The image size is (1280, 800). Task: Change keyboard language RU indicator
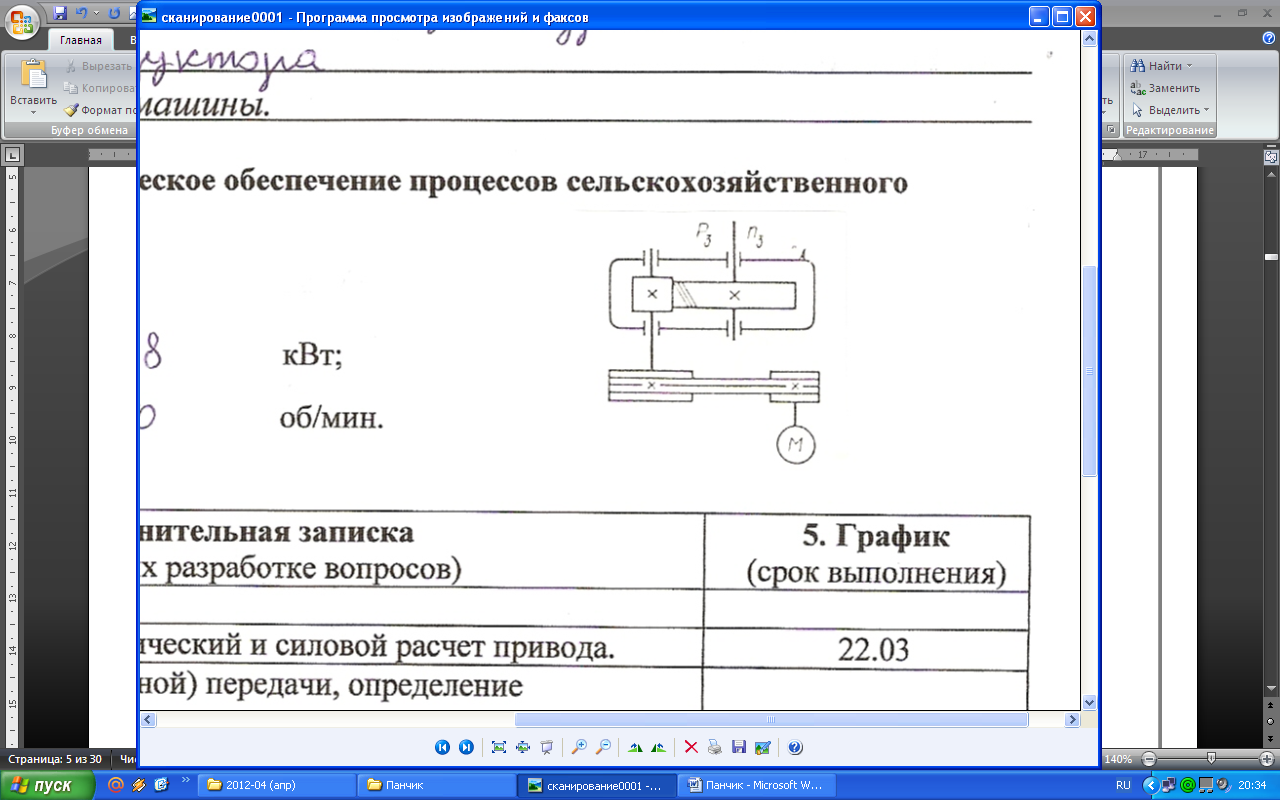tap(1123, 786)
